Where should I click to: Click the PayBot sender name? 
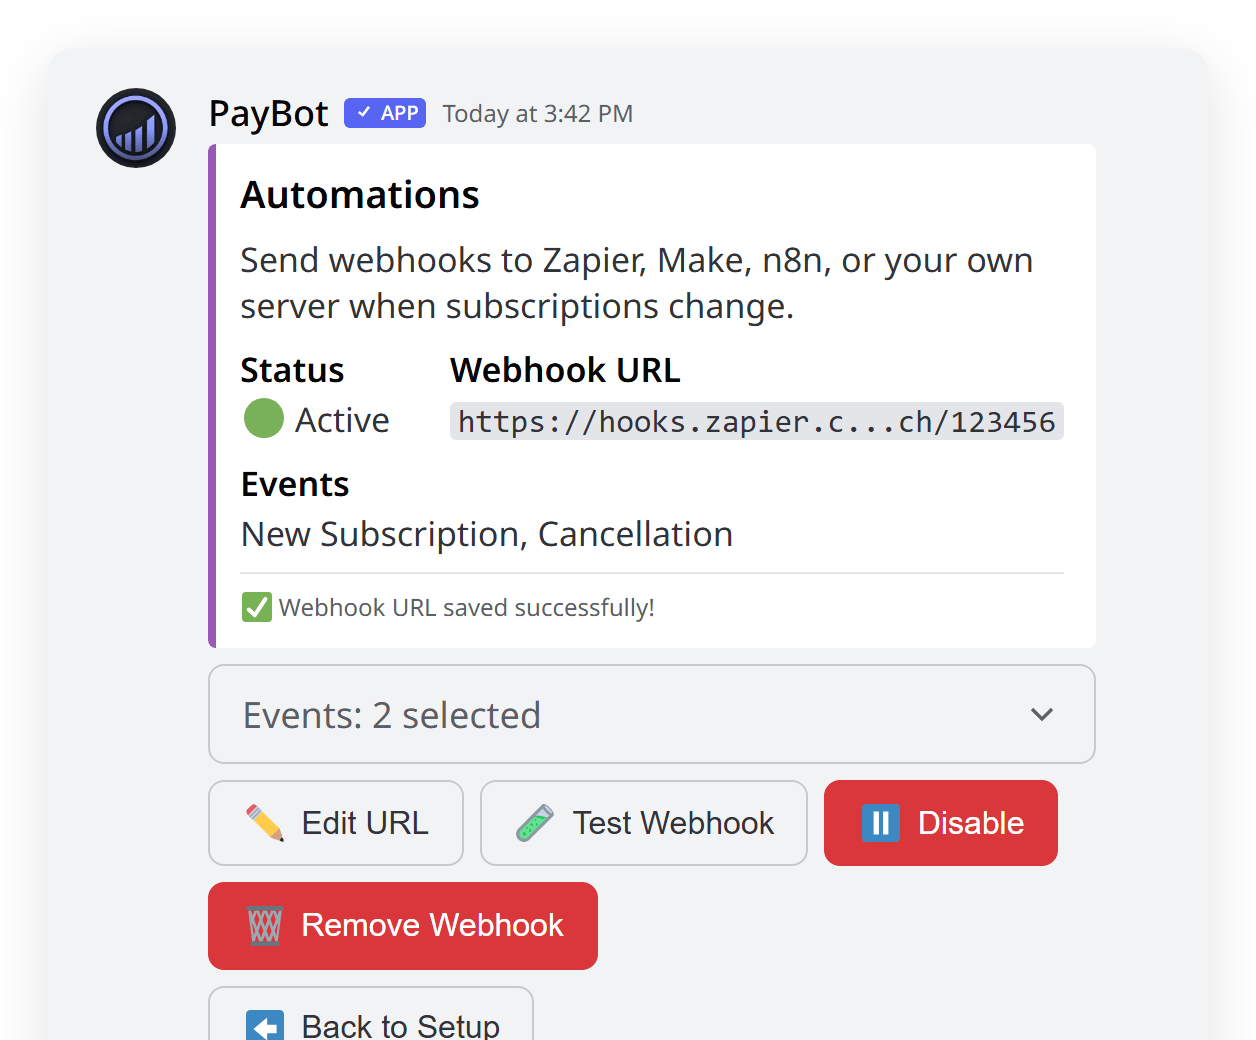[268, 113]
